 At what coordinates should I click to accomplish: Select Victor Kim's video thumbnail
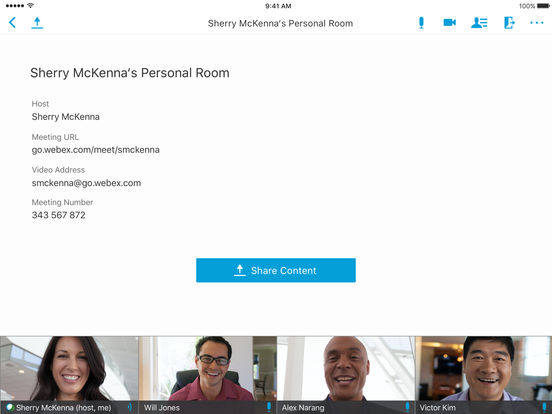coord(484,375)
